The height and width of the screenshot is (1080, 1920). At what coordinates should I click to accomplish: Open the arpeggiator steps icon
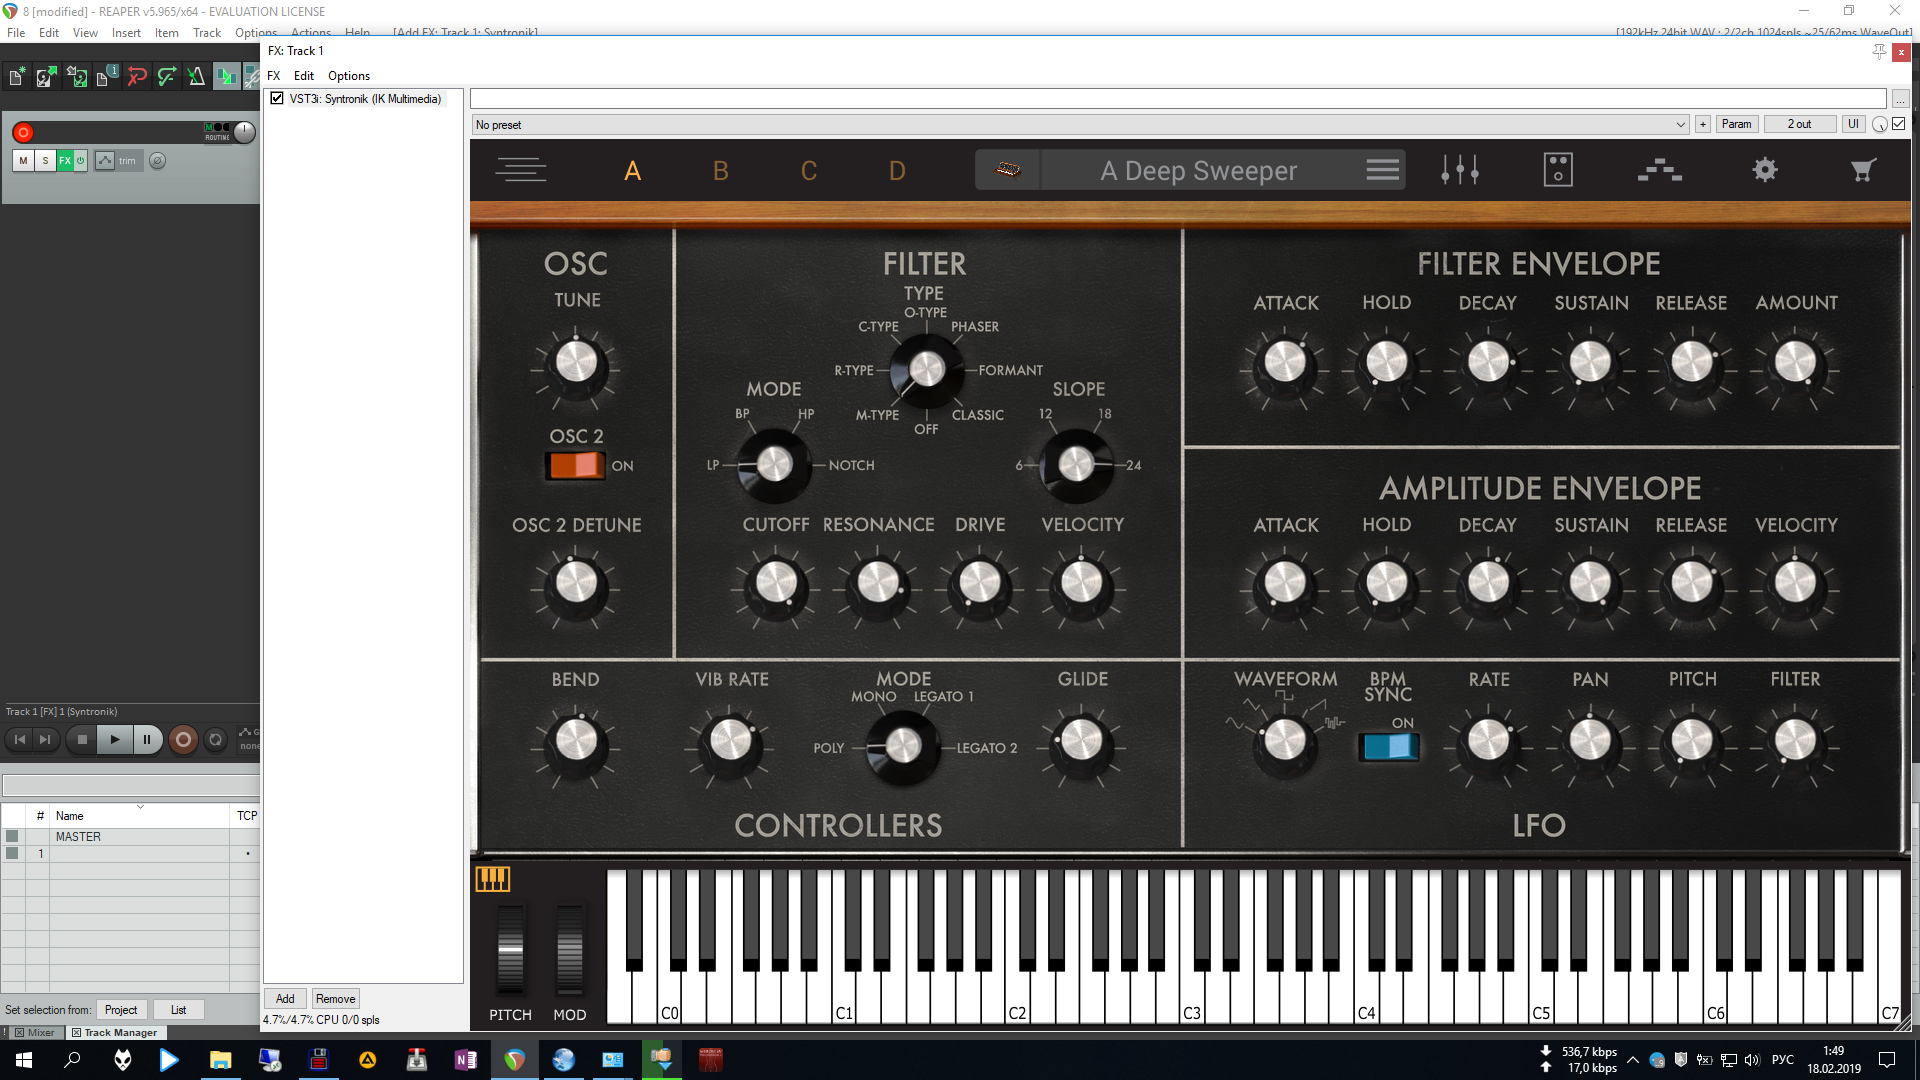point(1659,170)
